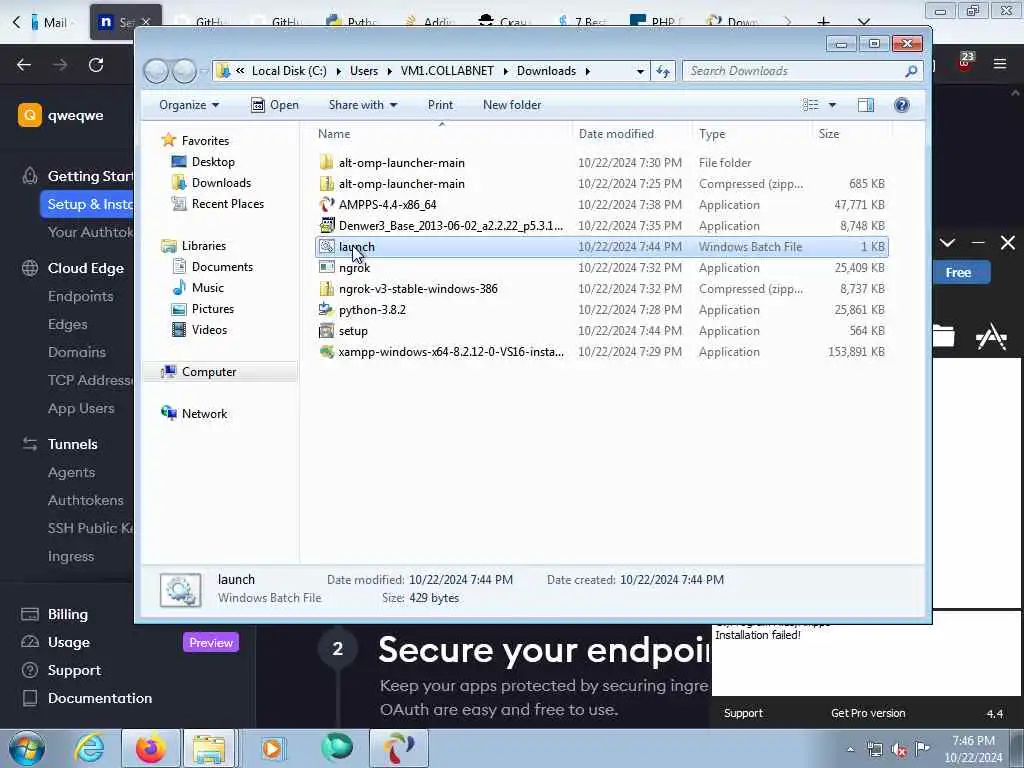Screen dimensions: 1024x768
Task: Select Desktop under Favorites
Action: tap(213, 162)
